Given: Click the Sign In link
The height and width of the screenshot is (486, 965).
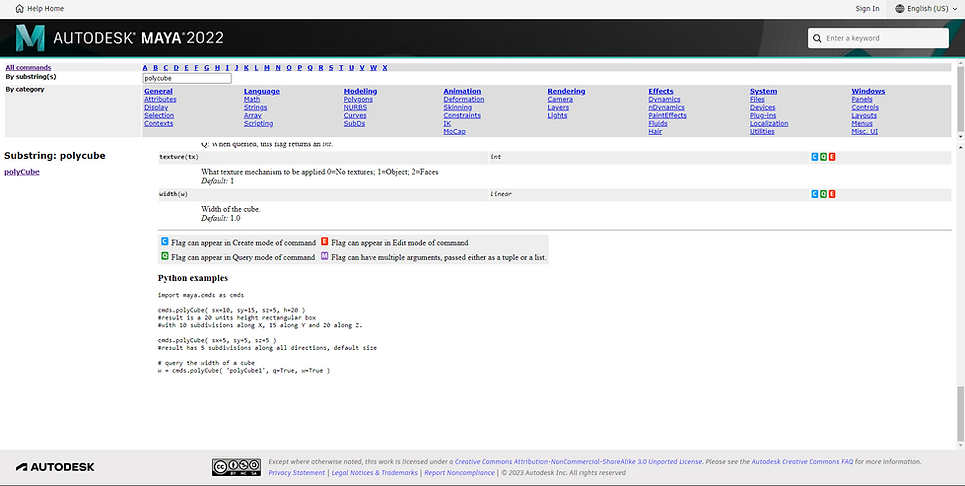Looking at the screenshot, I should 867,9.
